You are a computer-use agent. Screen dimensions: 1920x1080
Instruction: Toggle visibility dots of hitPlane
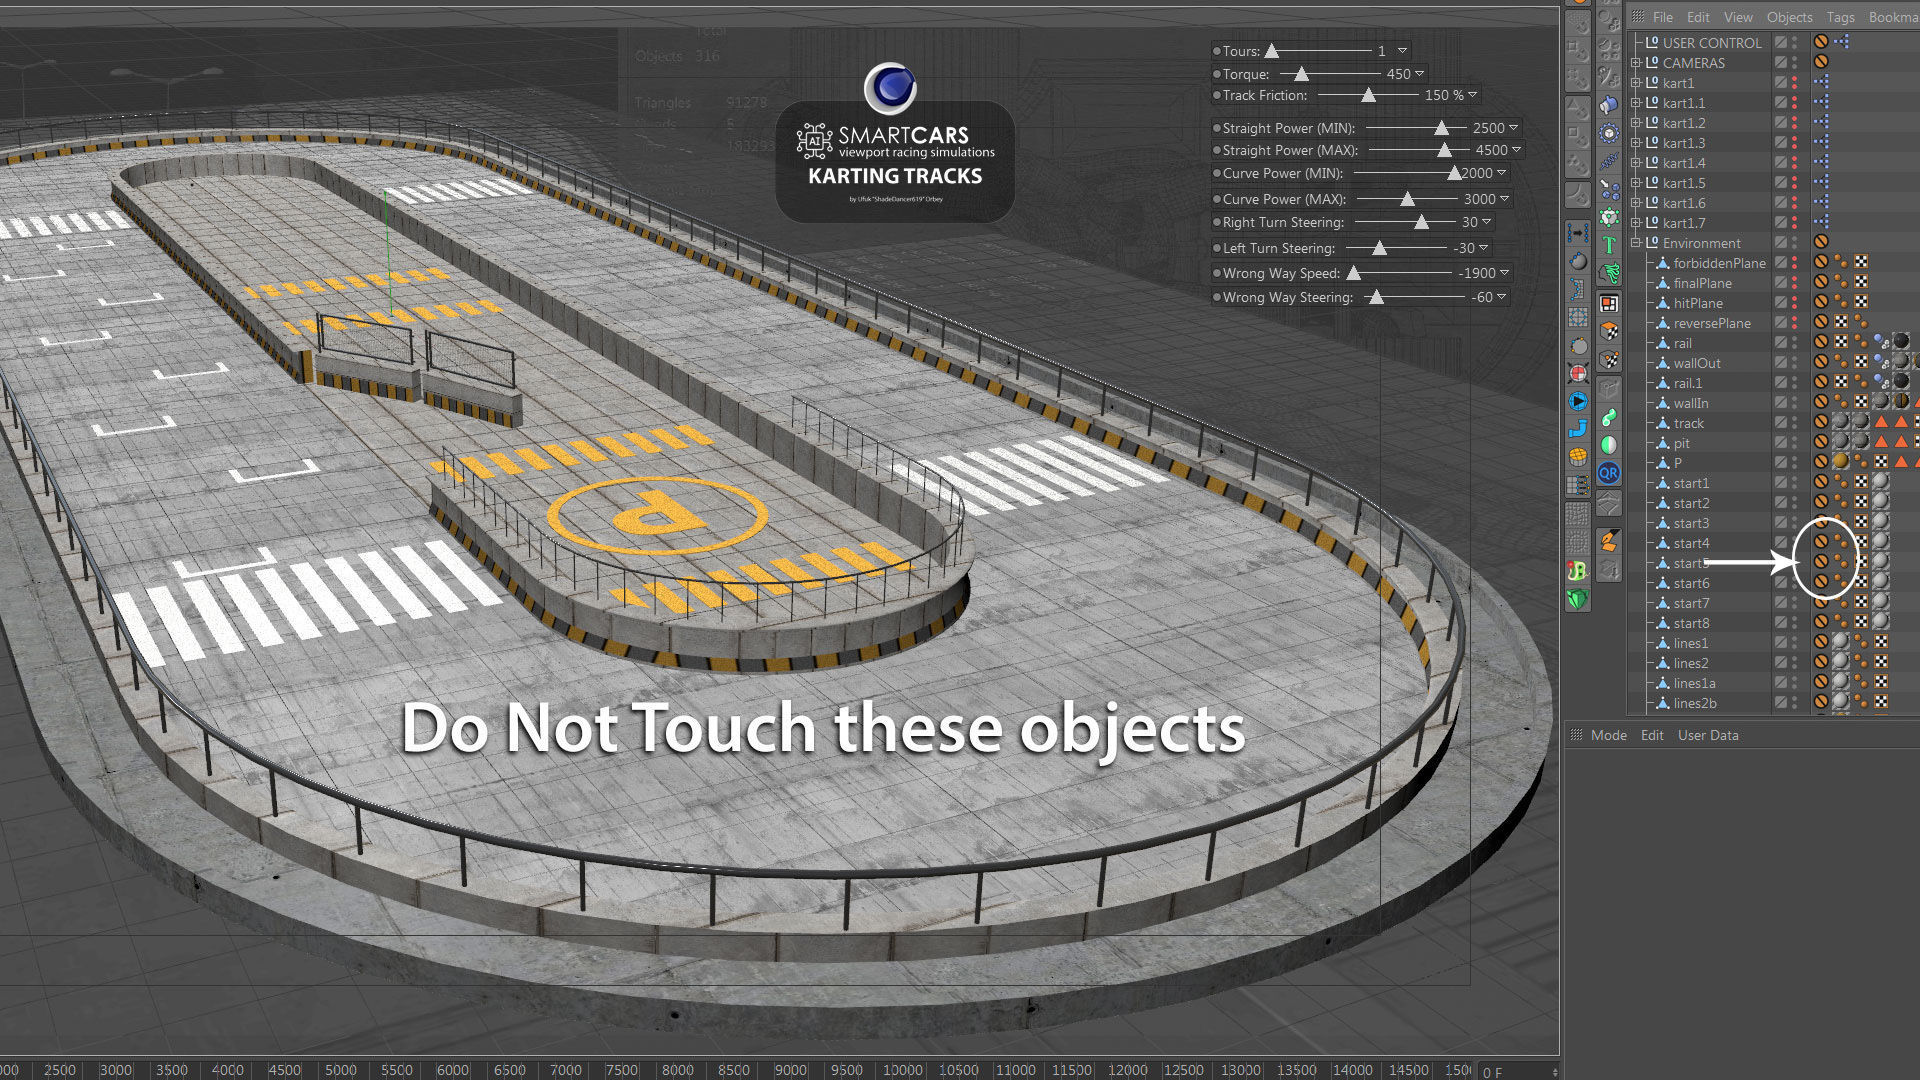coord(1795,302)
